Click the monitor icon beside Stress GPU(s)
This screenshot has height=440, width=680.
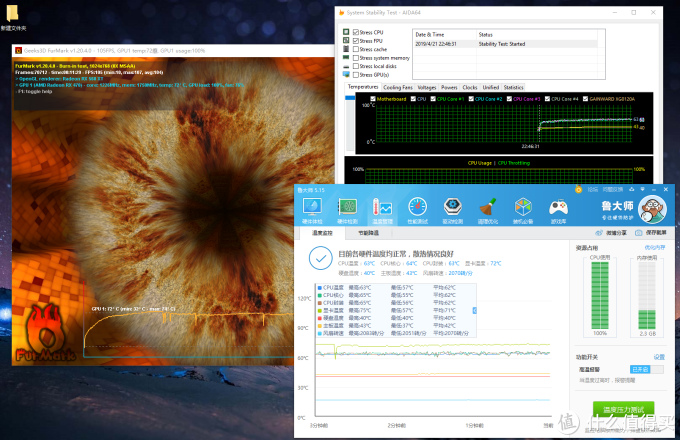click(x=346, y=75)
